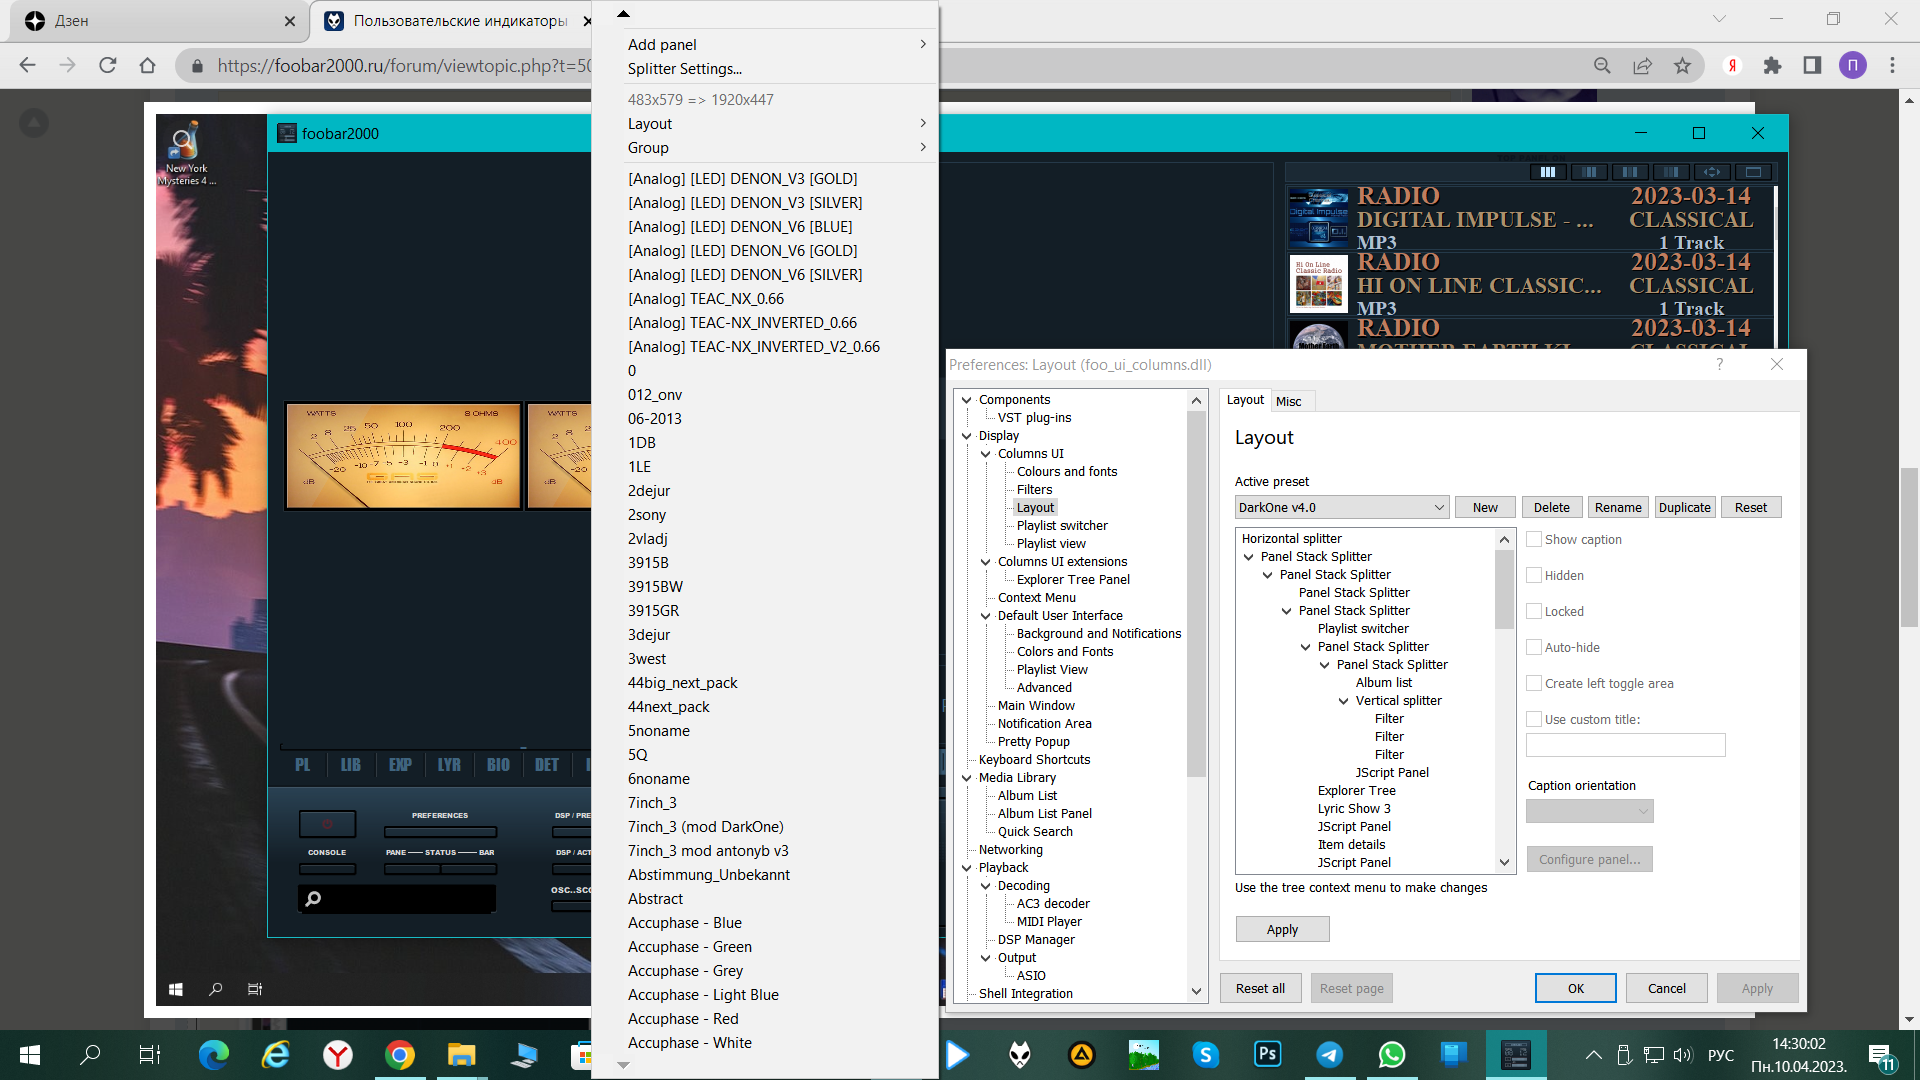The image size is (1920, 1080).
Task: Launch WhatsApp from the taskbar
Action: [x=1391, y=1054]
